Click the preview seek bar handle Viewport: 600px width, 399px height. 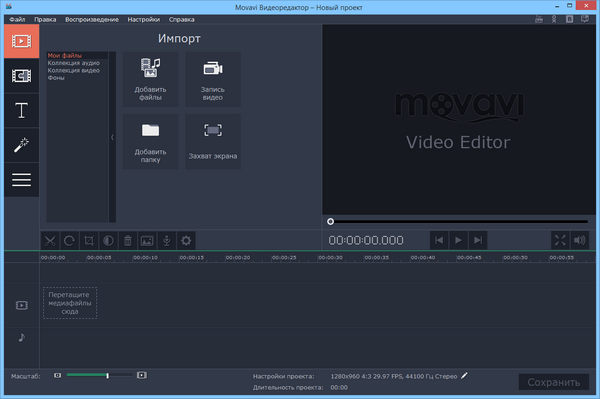pyautogui.click(x=331, y=221)
